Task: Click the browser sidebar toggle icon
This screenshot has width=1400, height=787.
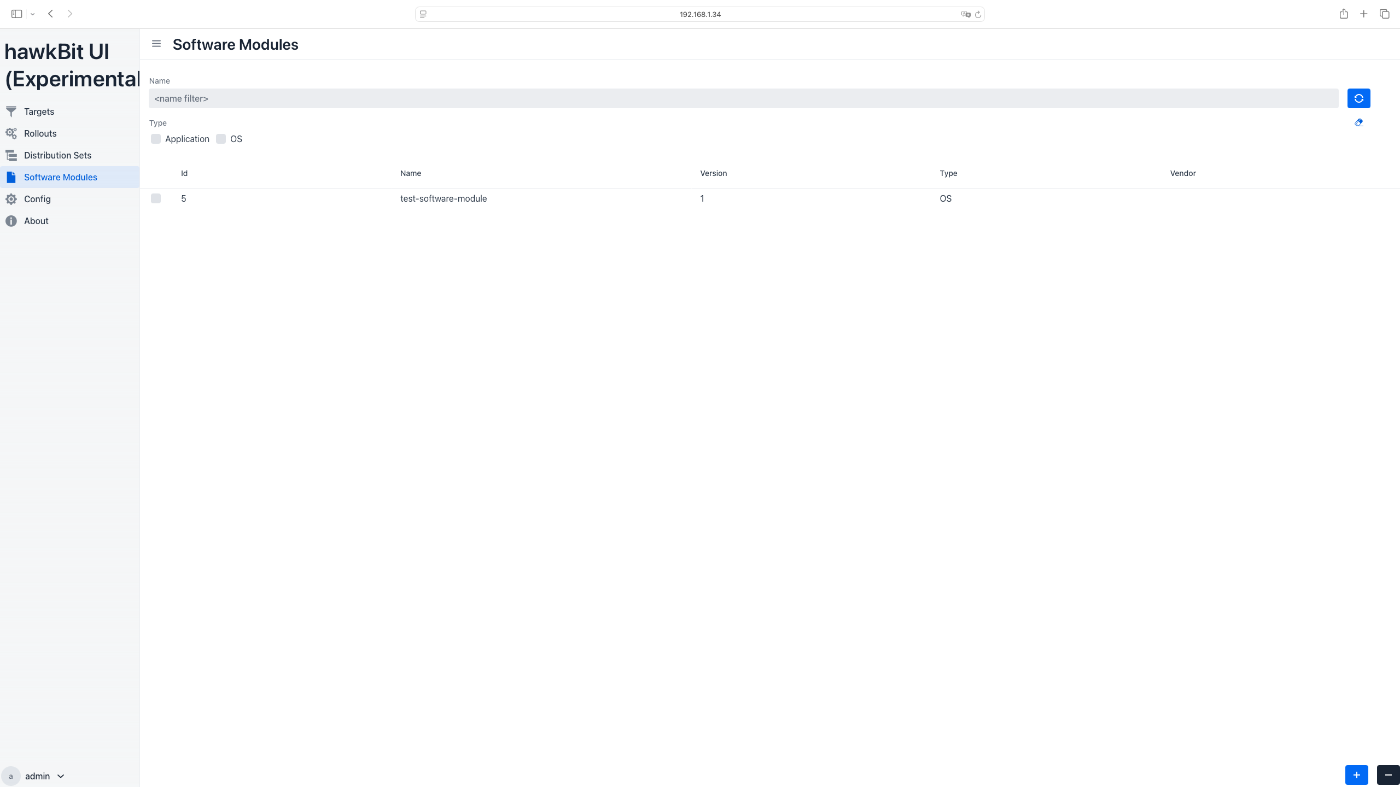Action: click(16, 14)
